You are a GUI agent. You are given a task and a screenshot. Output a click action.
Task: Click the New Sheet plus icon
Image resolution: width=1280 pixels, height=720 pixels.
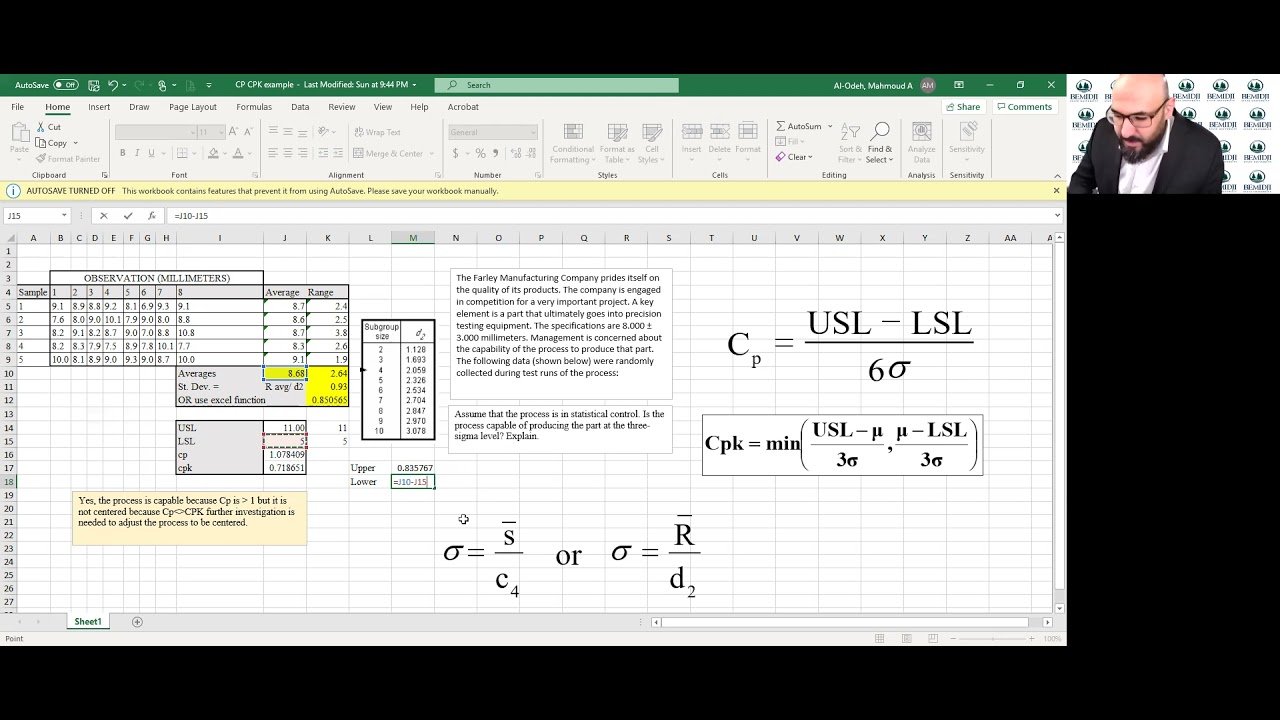pyautogui.click(x=137, y=622)
